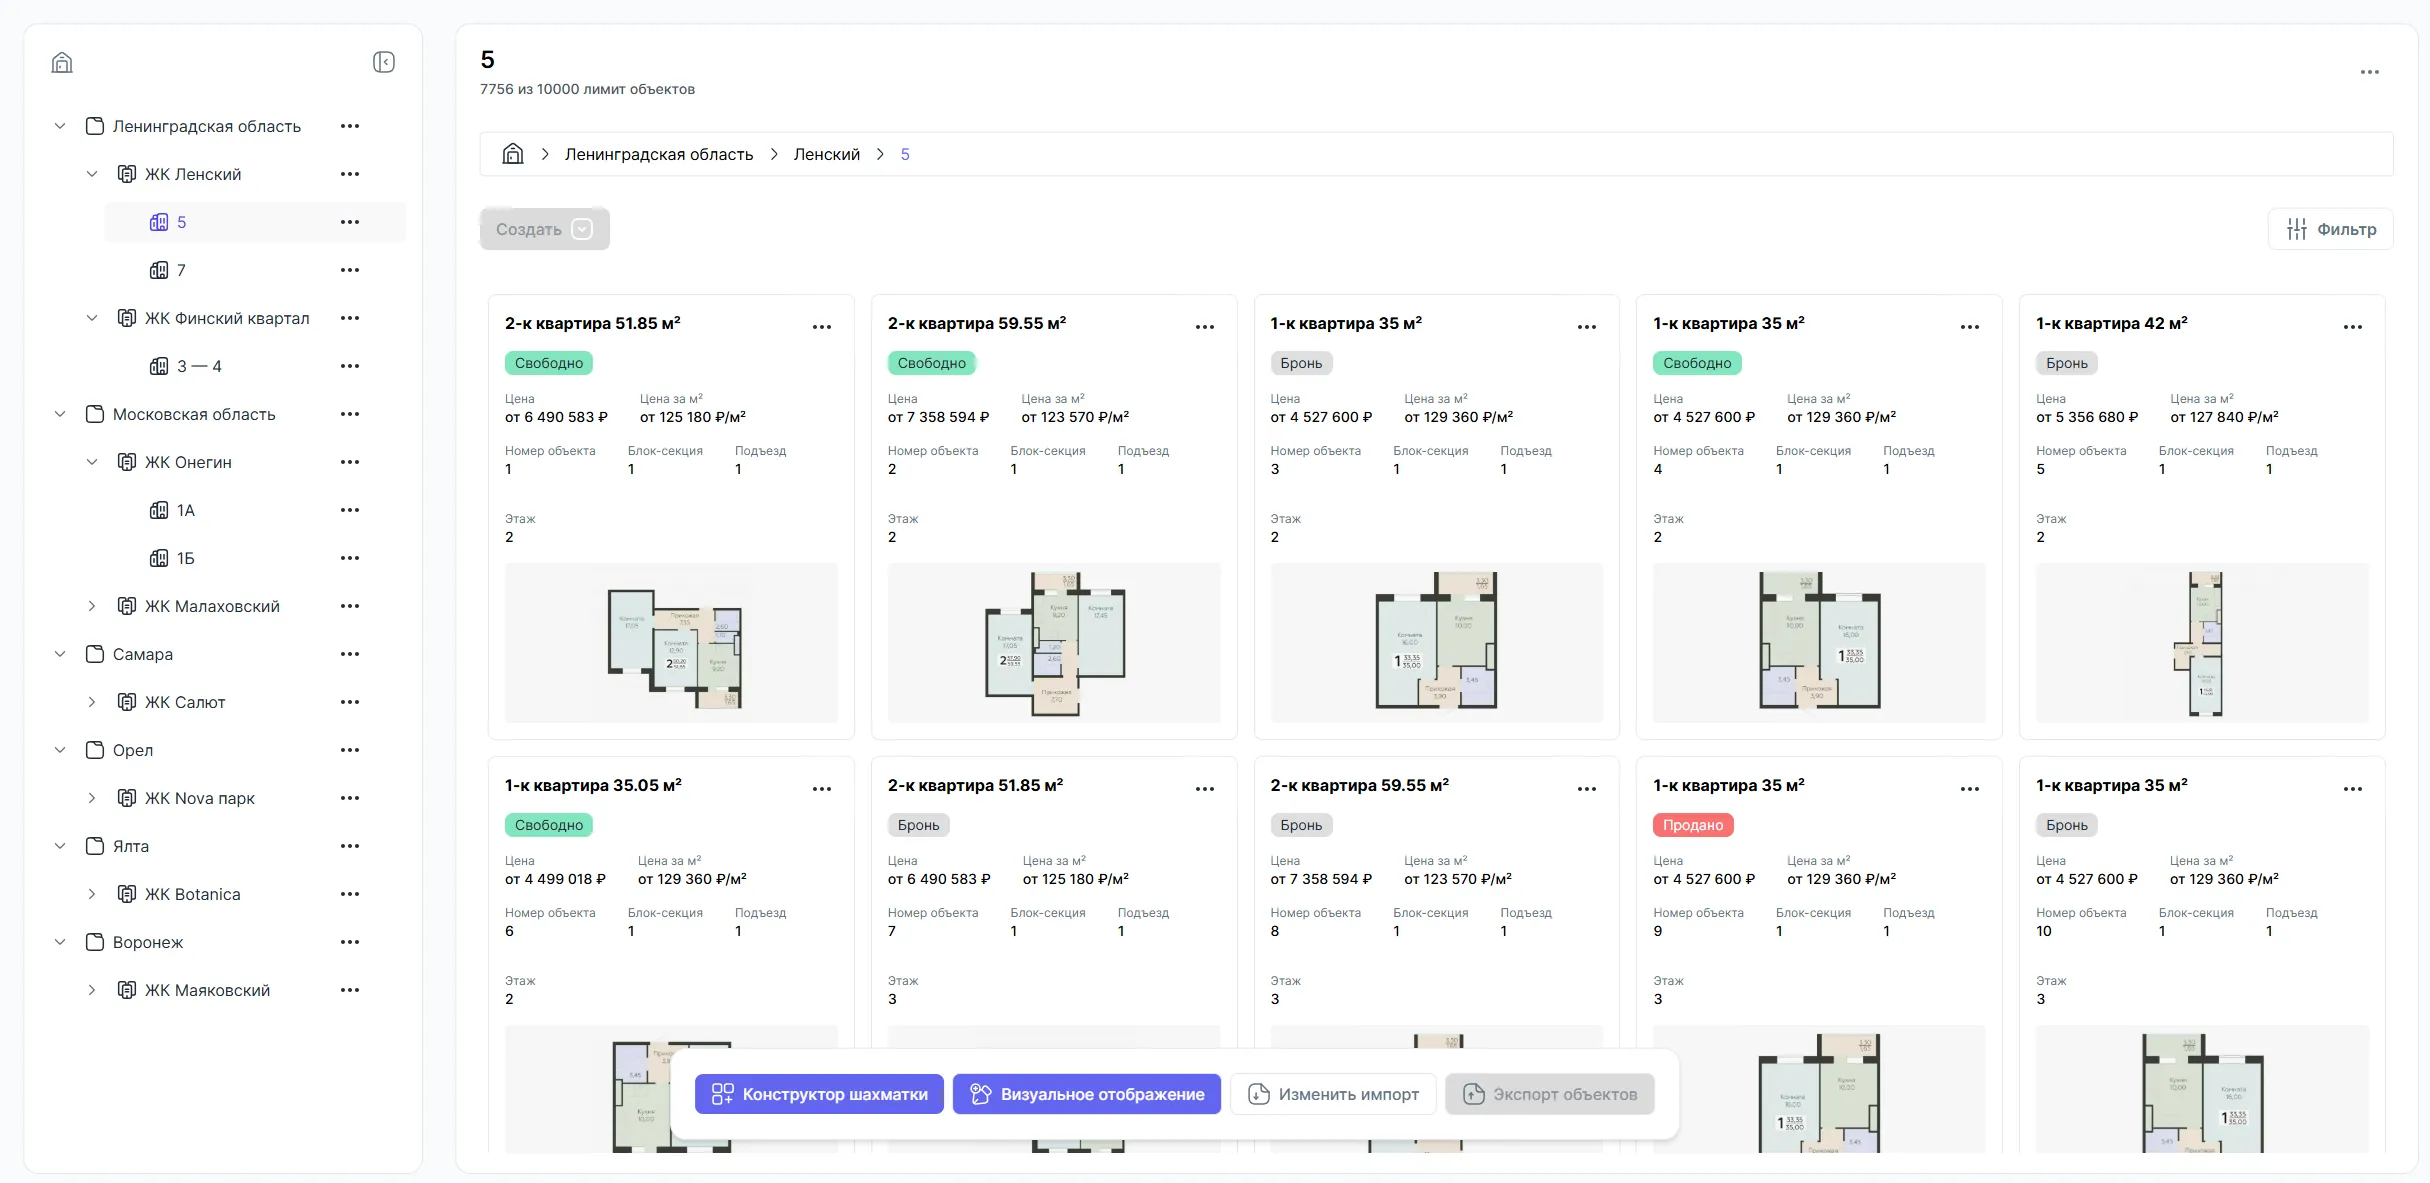Viewport: 2430px width, 1183px height.
Task: Open Конструктор шахматки
Action: point(819,1094)
